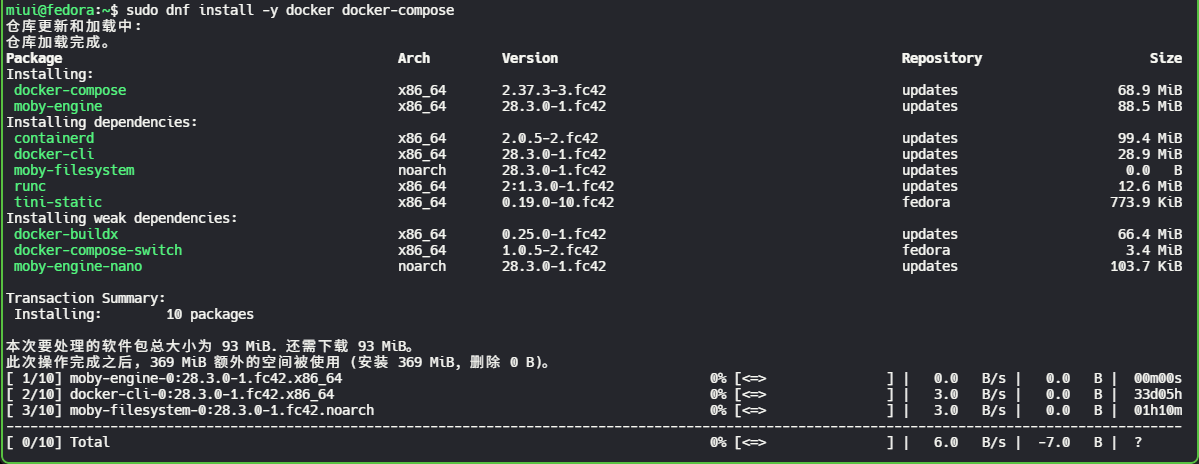Click docker-compose-switch package name
1199x464 pixels.
click(x=98, y=250)
